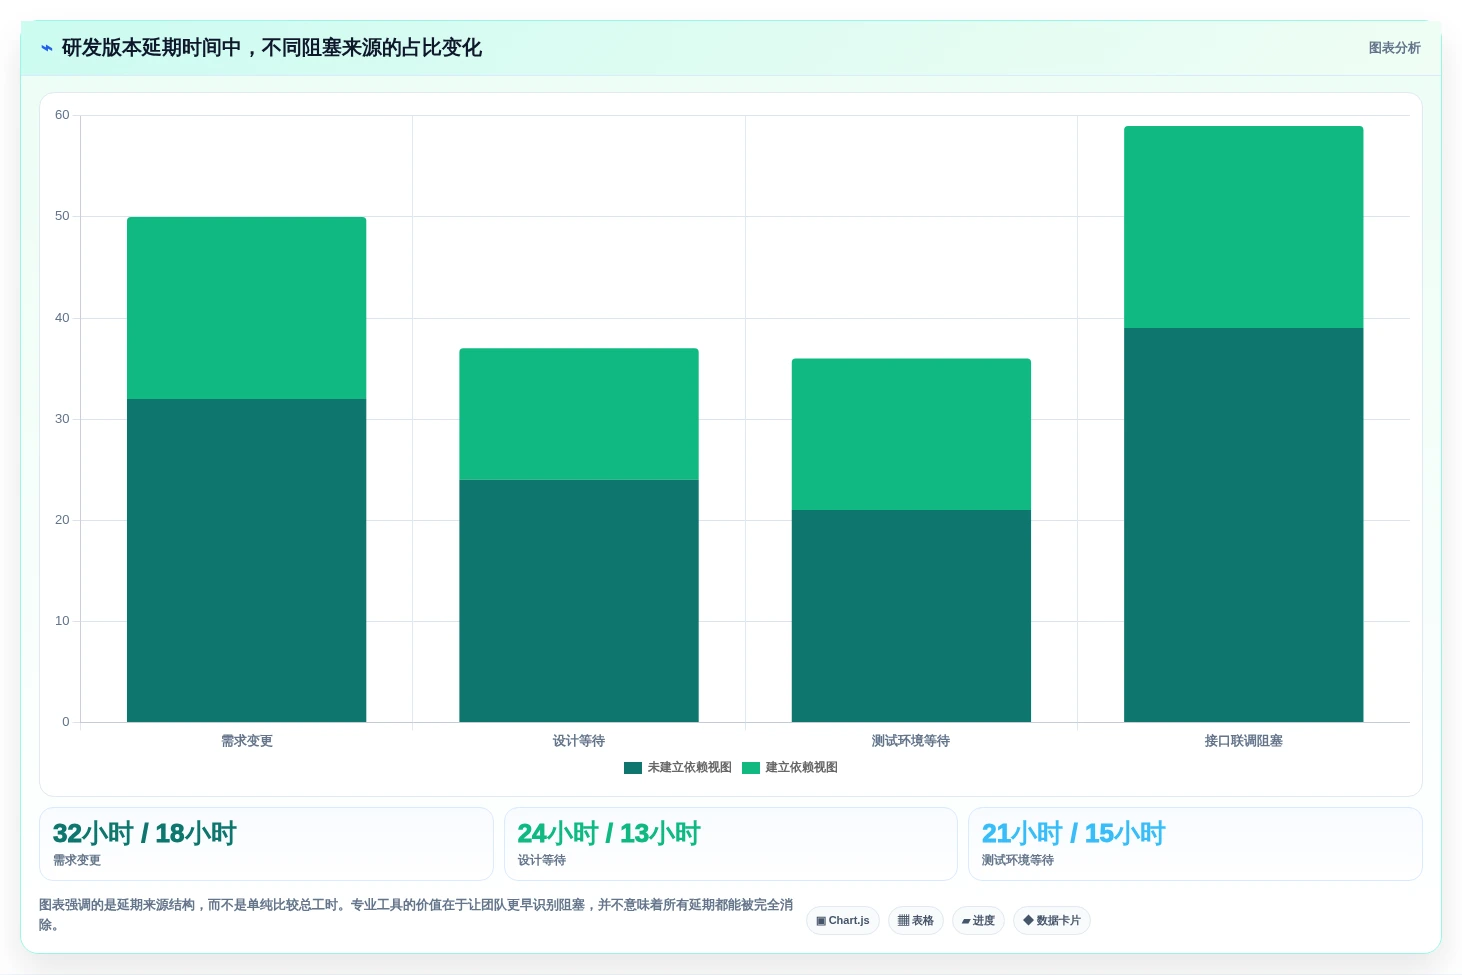Toggle the 未建立依赖视图 legend entry
The image size is (1462, 975).
pyautogui.click(x=678, y=768)
